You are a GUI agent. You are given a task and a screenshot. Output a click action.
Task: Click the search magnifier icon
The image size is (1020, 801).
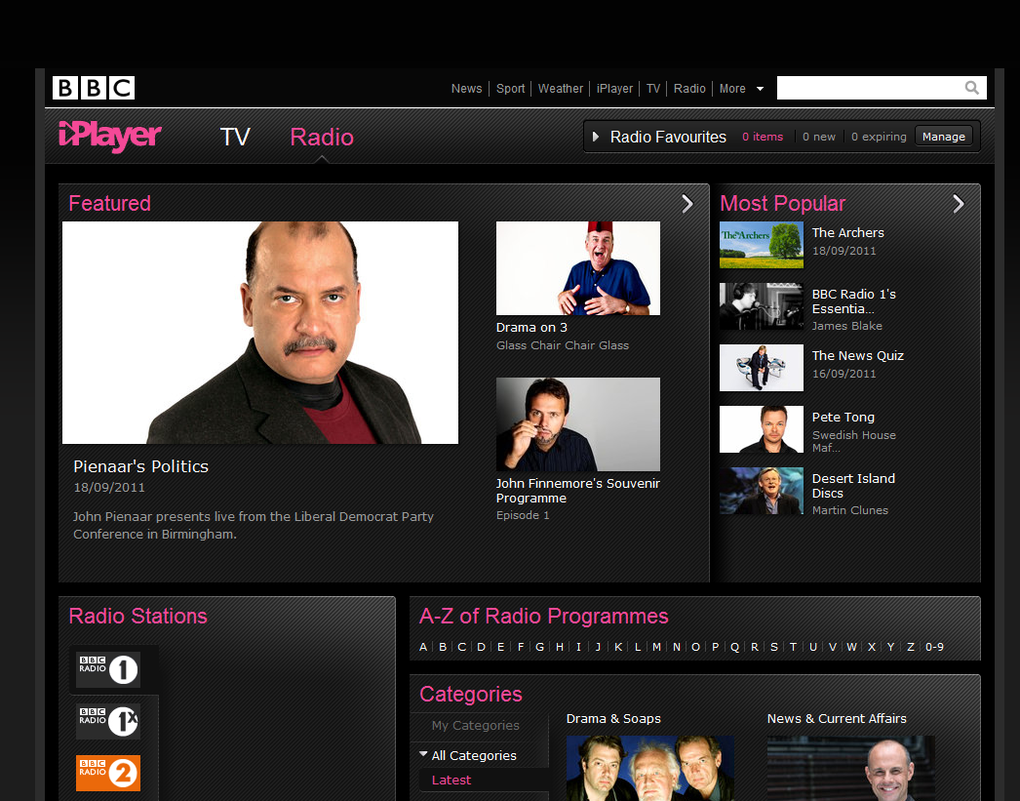click(971, 88)
